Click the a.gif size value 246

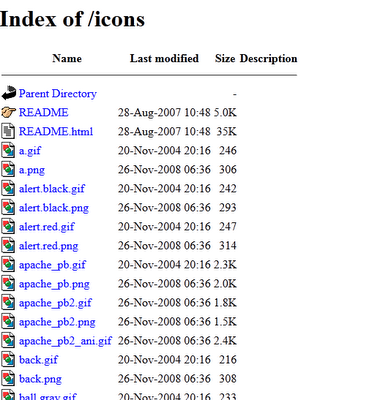click(x=228, y=150)
